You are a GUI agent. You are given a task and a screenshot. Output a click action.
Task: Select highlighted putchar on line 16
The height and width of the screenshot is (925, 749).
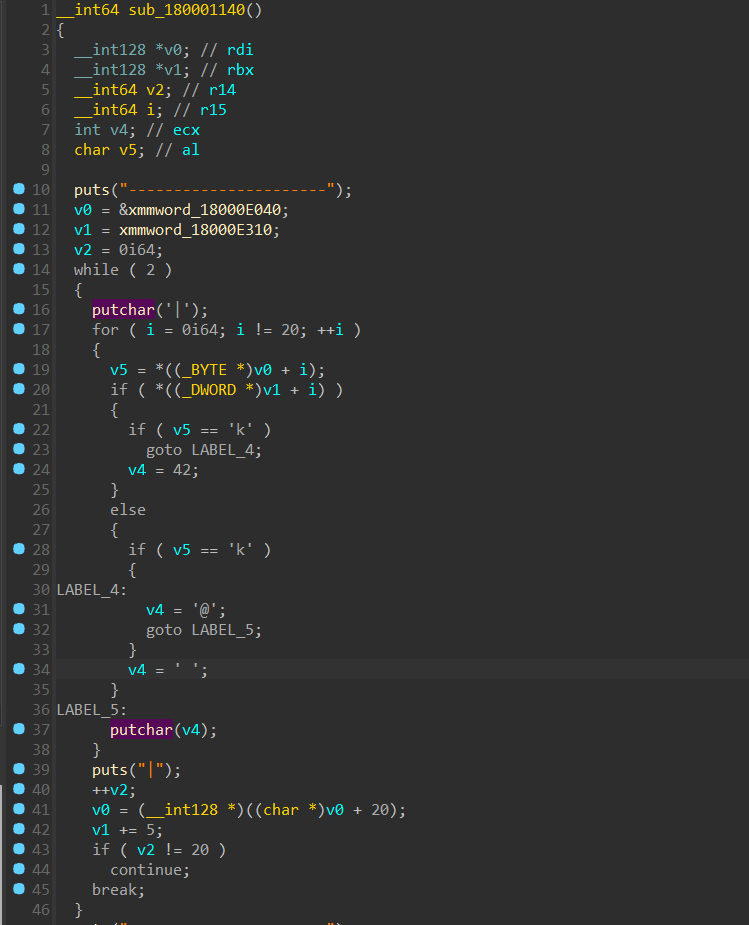coord(123,310)
